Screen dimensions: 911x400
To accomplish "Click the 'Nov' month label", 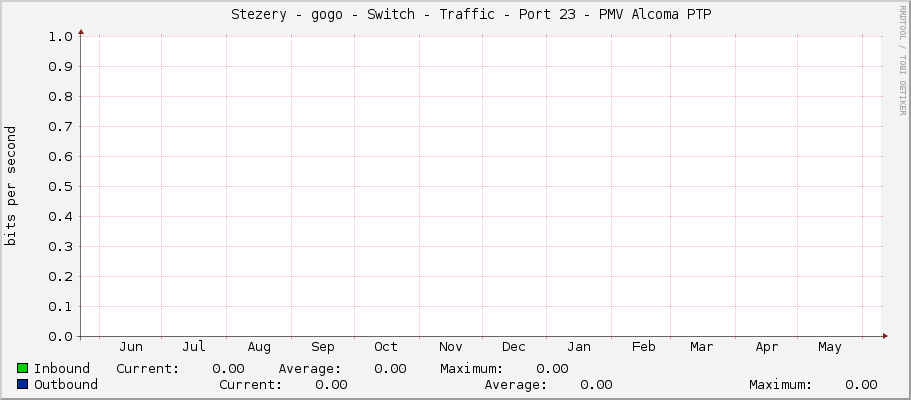I will [450, 347].
